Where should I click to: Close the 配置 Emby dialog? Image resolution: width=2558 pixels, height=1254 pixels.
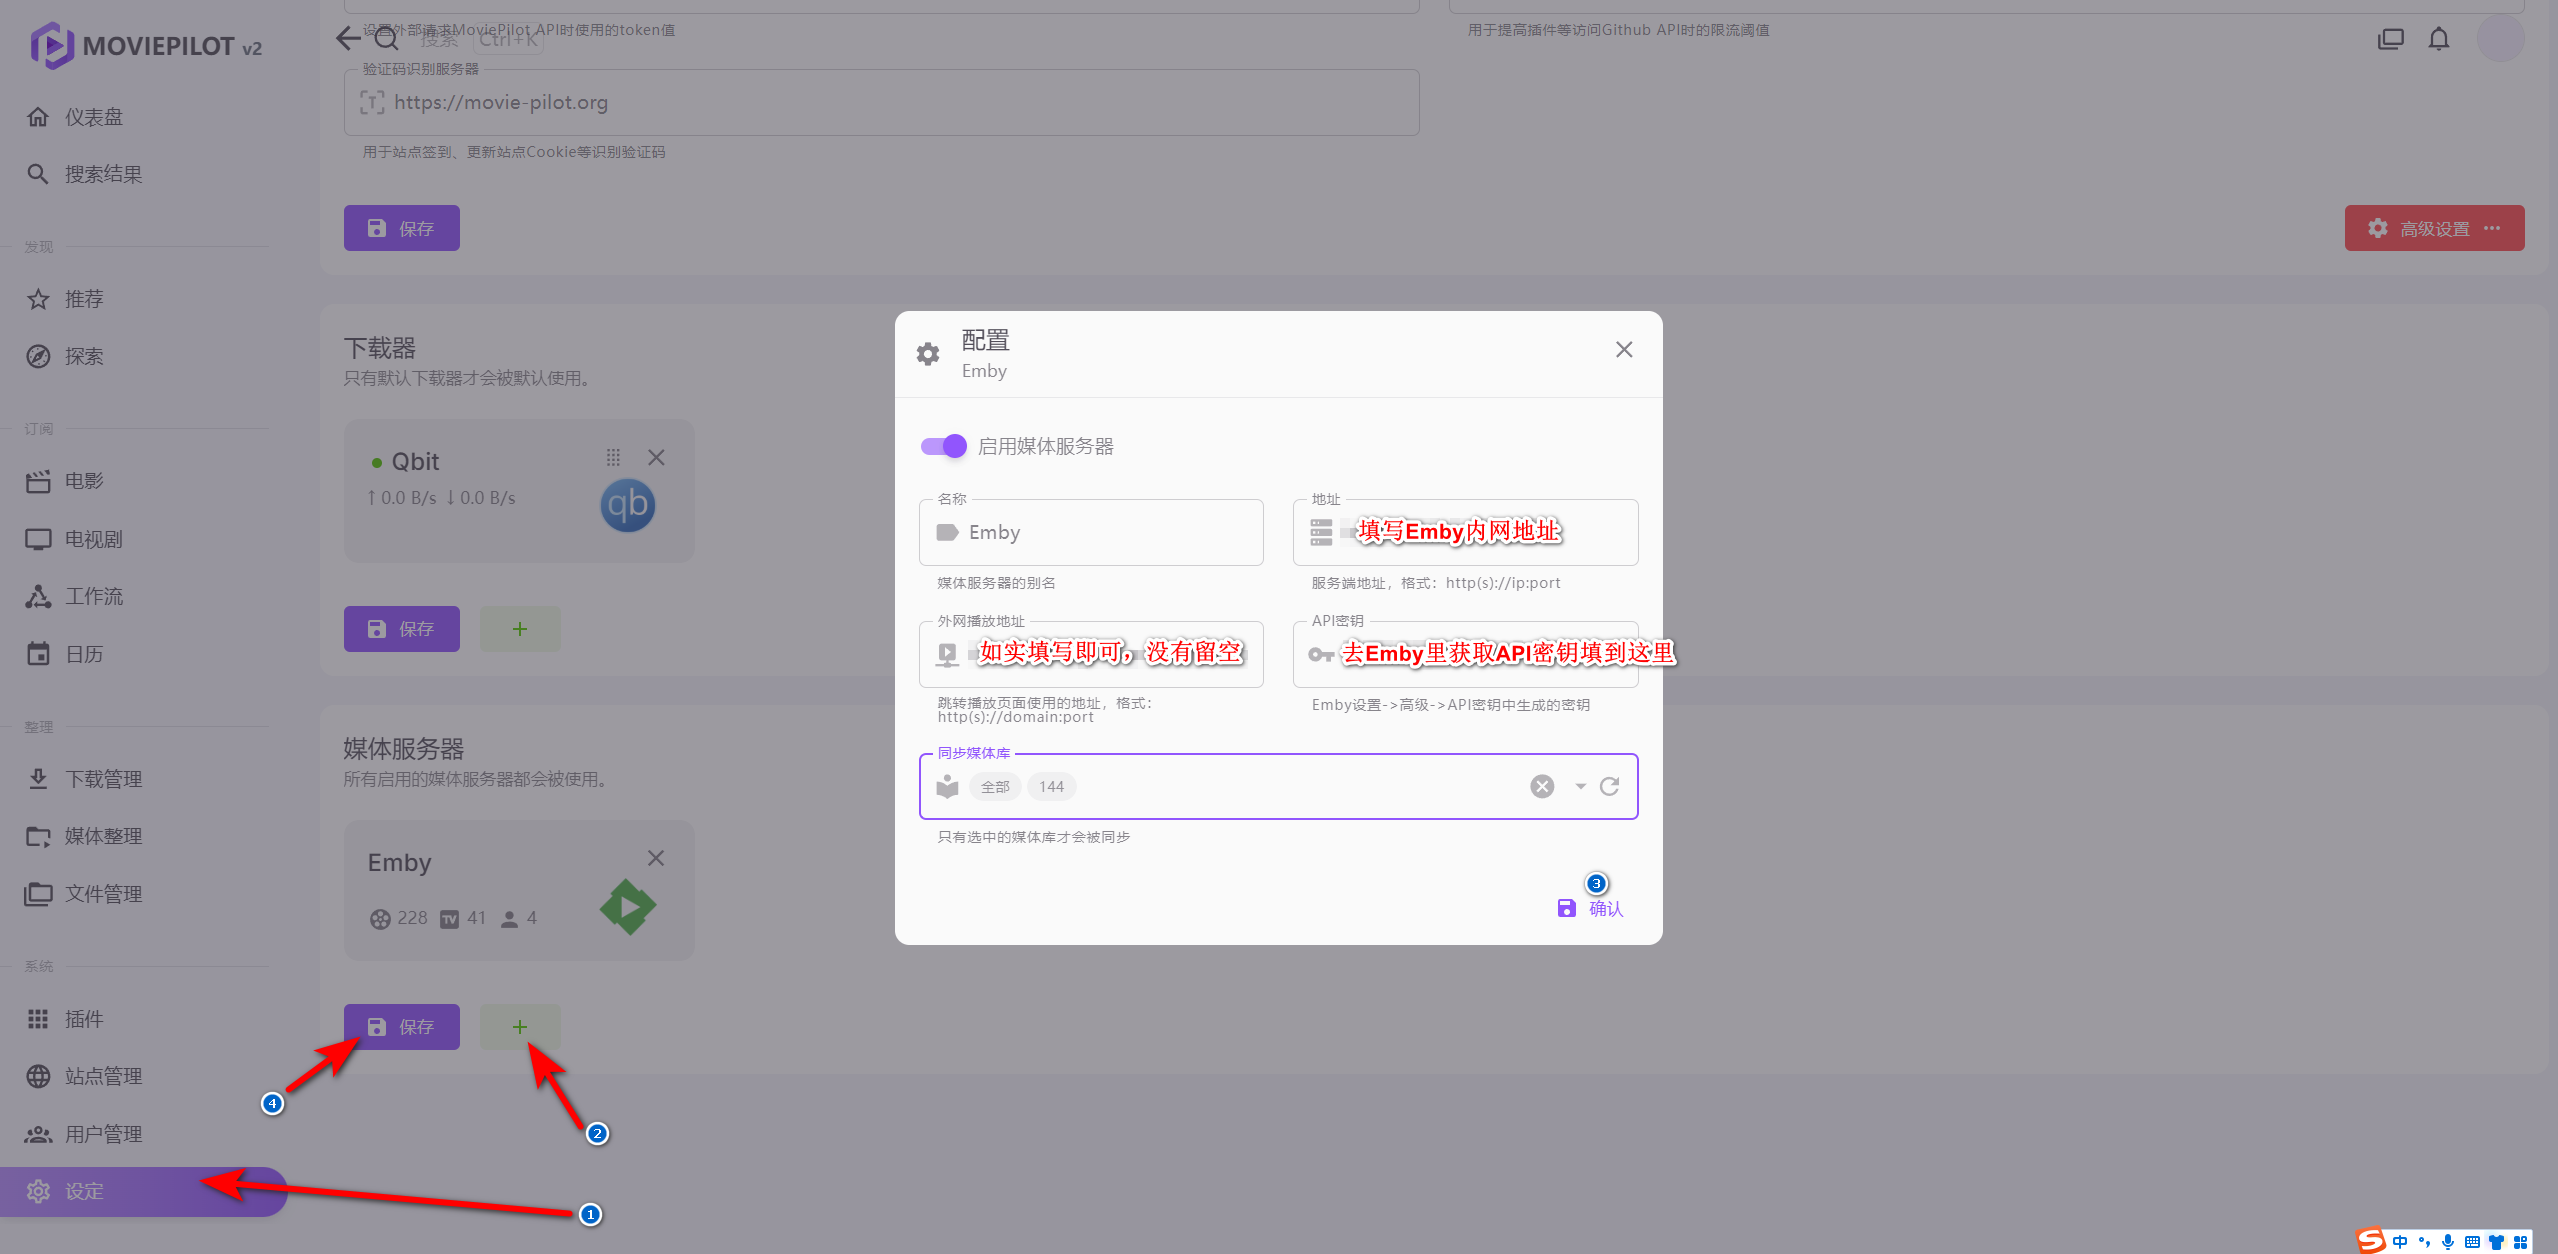[1624, 349]
